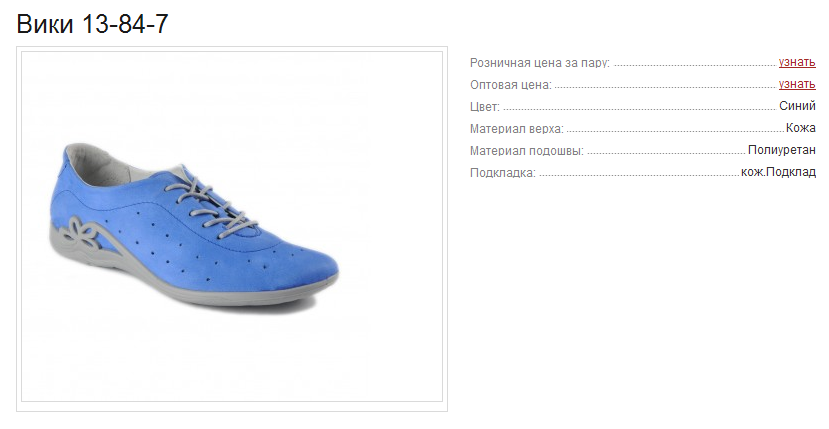This screenshot has width=829, height=429.
Task: Click the "Материал верха" label
Action: tap(517, 129)
